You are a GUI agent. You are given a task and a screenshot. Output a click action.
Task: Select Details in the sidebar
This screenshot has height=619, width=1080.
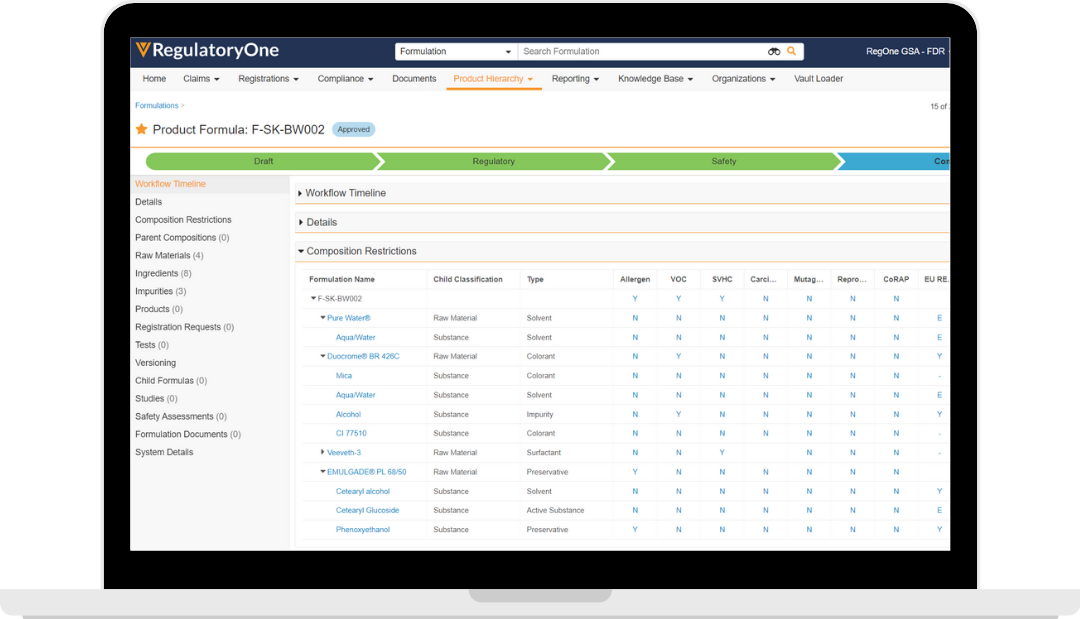[148, 202]
